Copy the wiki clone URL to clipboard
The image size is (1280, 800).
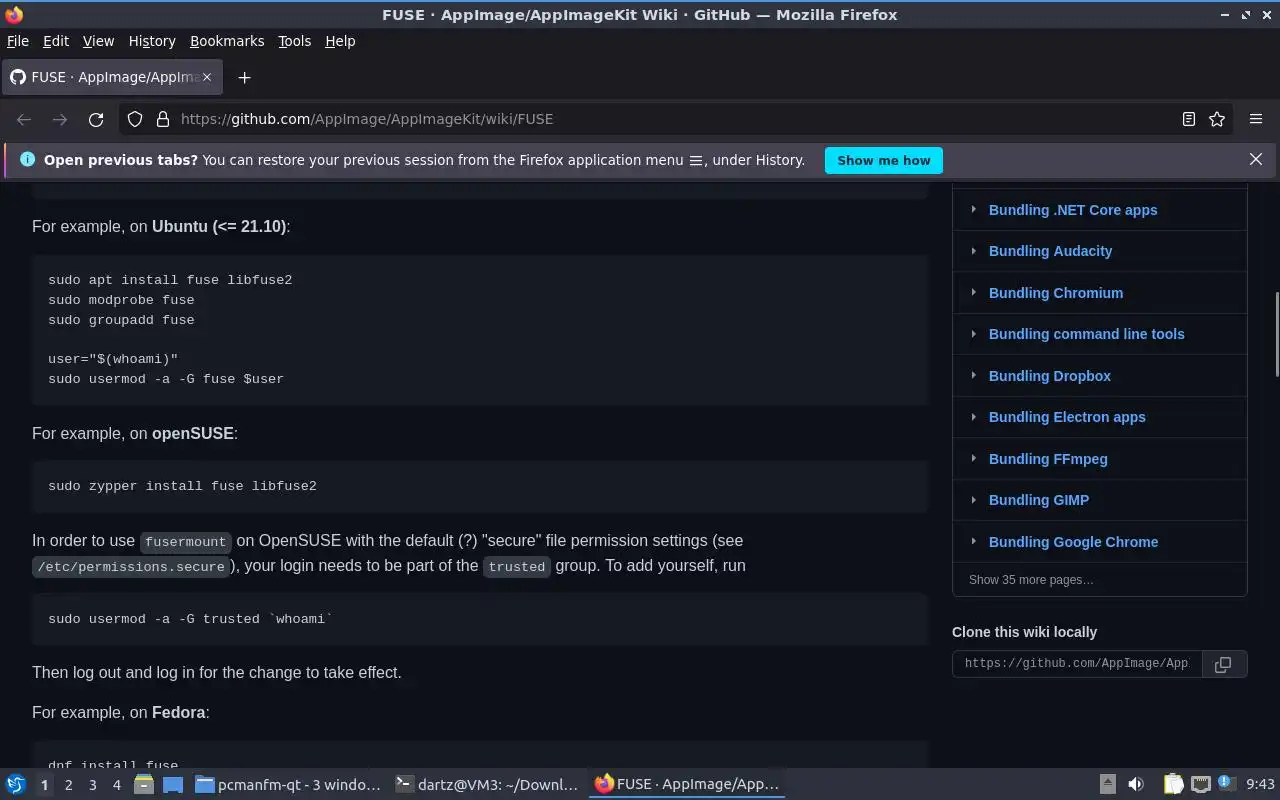[x=1222, y=664]
